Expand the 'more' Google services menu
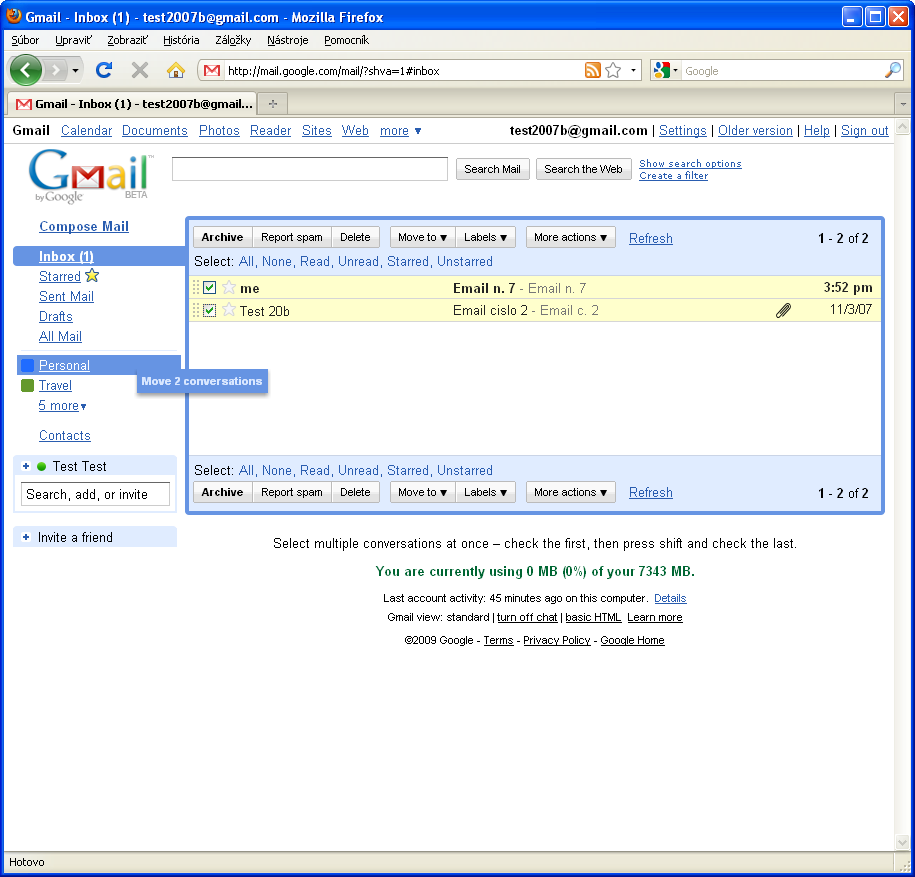The height and width of the screenshot is (877, 915). pyautogui.click(x=400, y=131)
